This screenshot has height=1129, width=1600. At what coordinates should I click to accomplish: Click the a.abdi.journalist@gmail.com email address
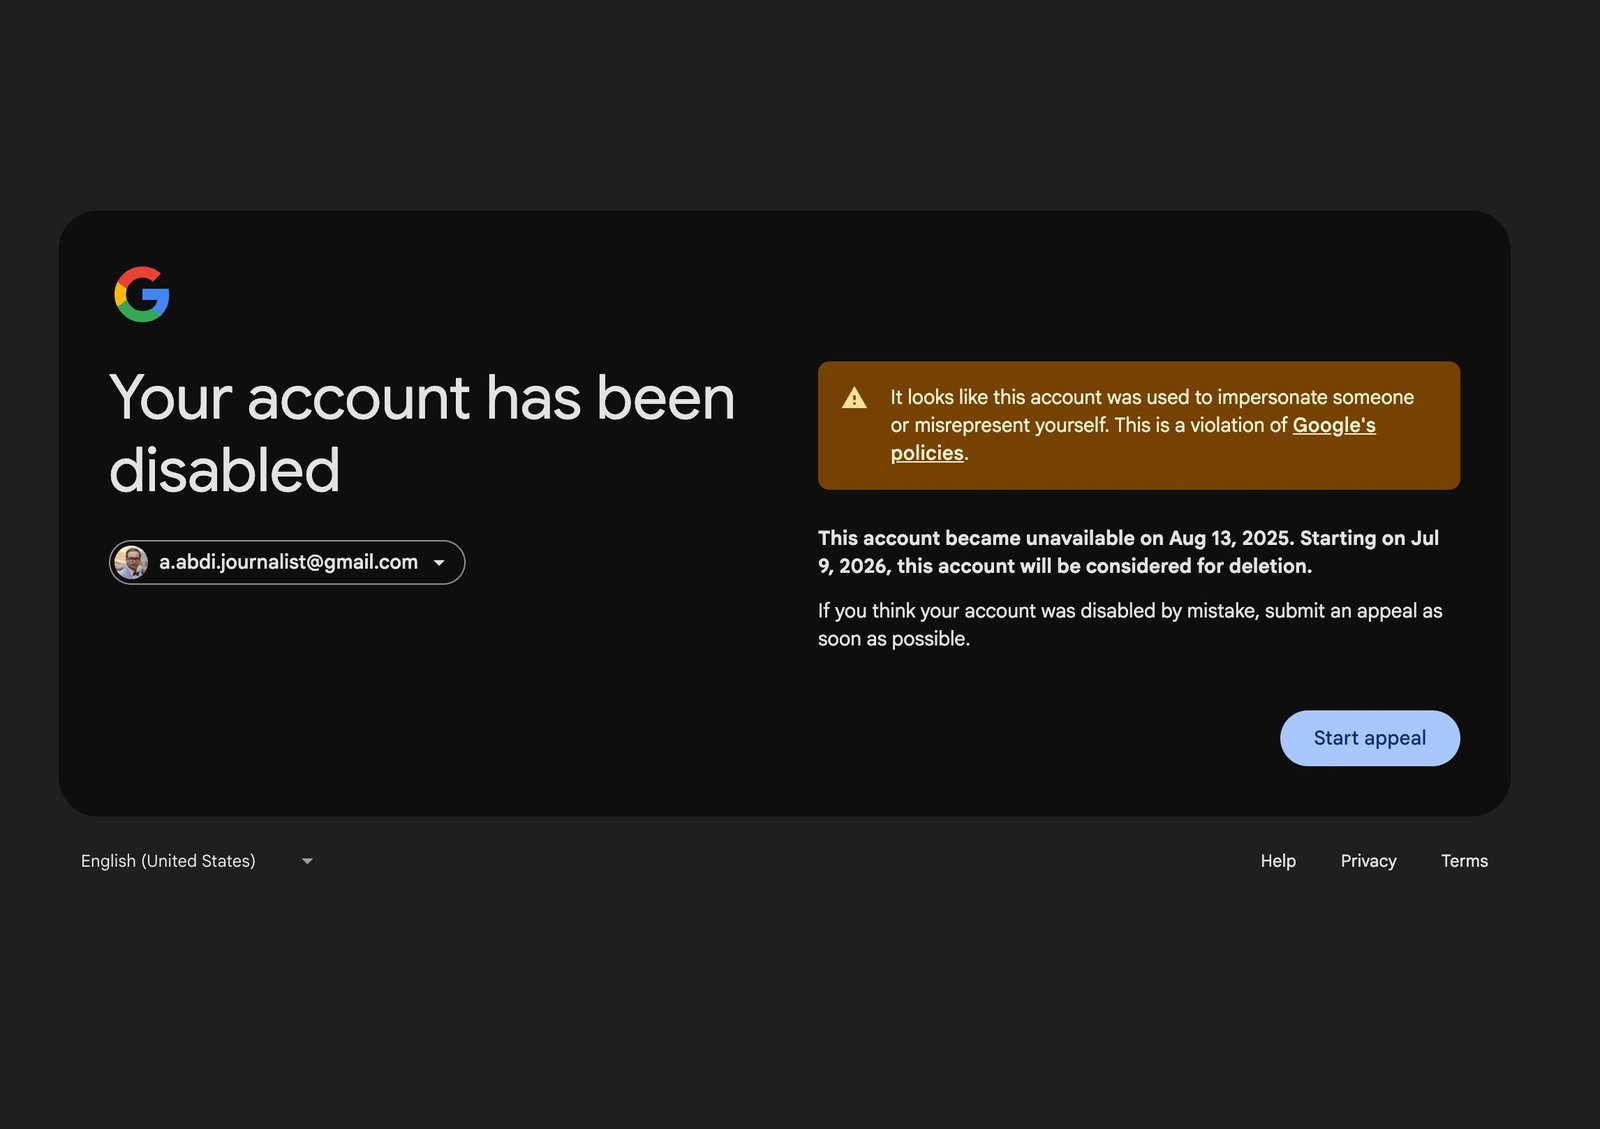pos(288,562)
